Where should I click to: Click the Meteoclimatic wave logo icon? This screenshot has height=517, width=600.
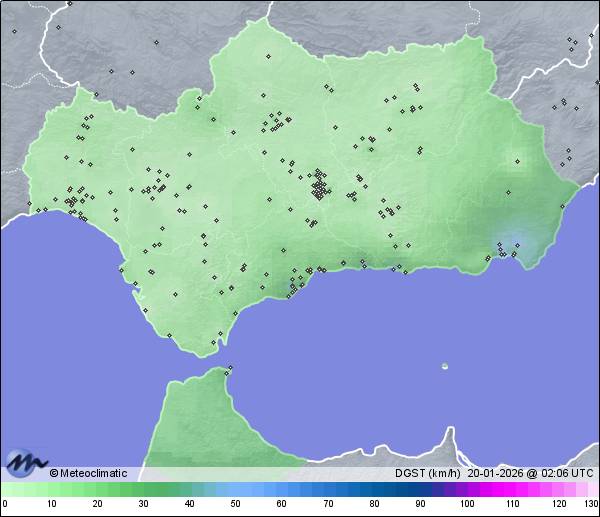pos(25,462)
